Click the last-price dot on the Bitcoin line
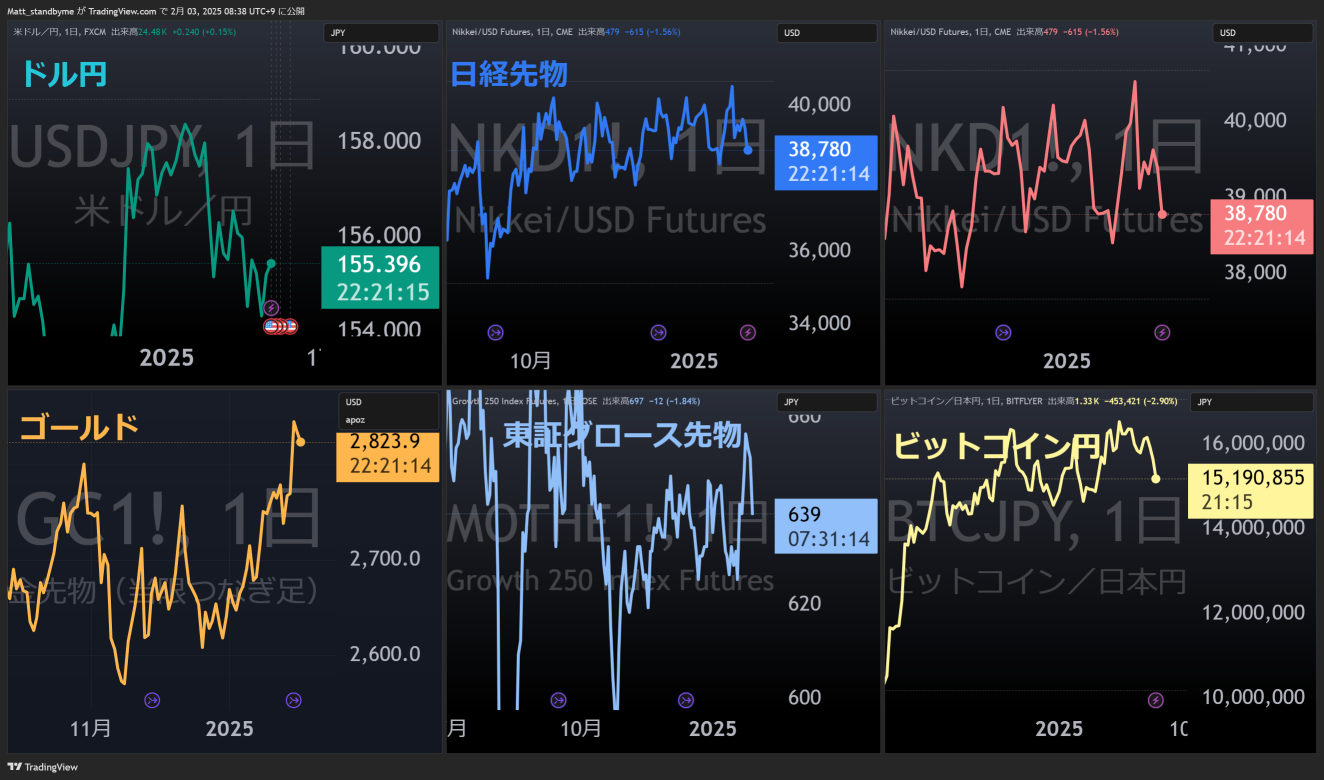 [x=1156, y=479]
